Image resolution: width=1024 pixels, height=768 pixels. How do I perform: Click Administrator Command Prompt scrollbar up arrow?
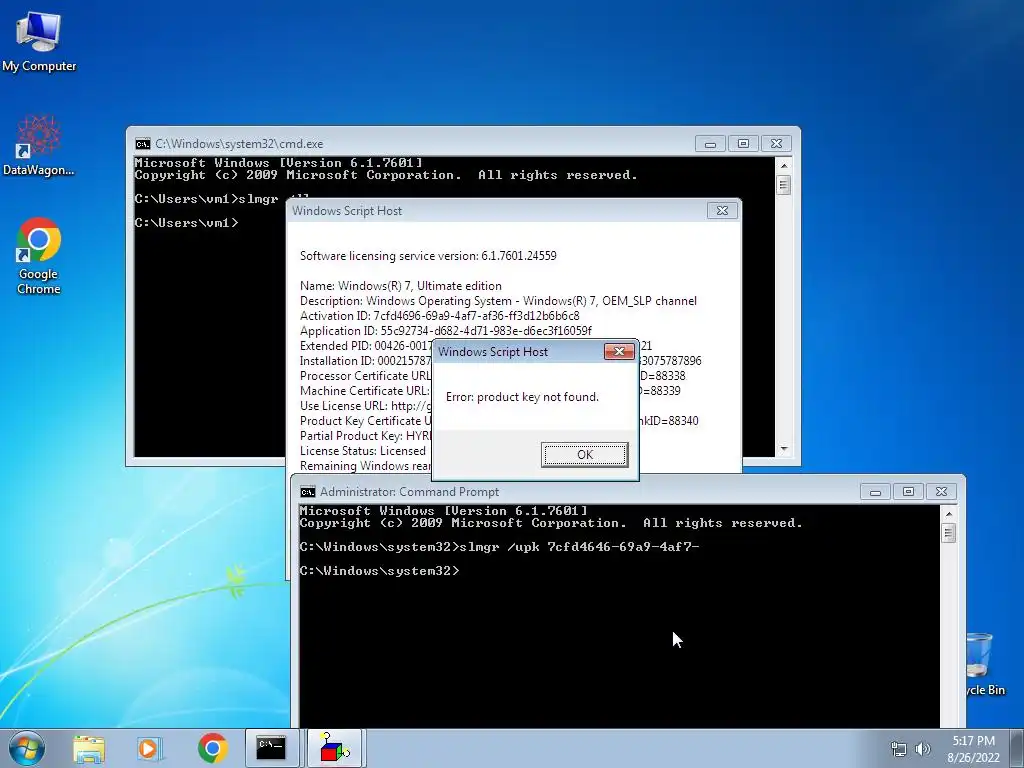[x=949, y=514]
